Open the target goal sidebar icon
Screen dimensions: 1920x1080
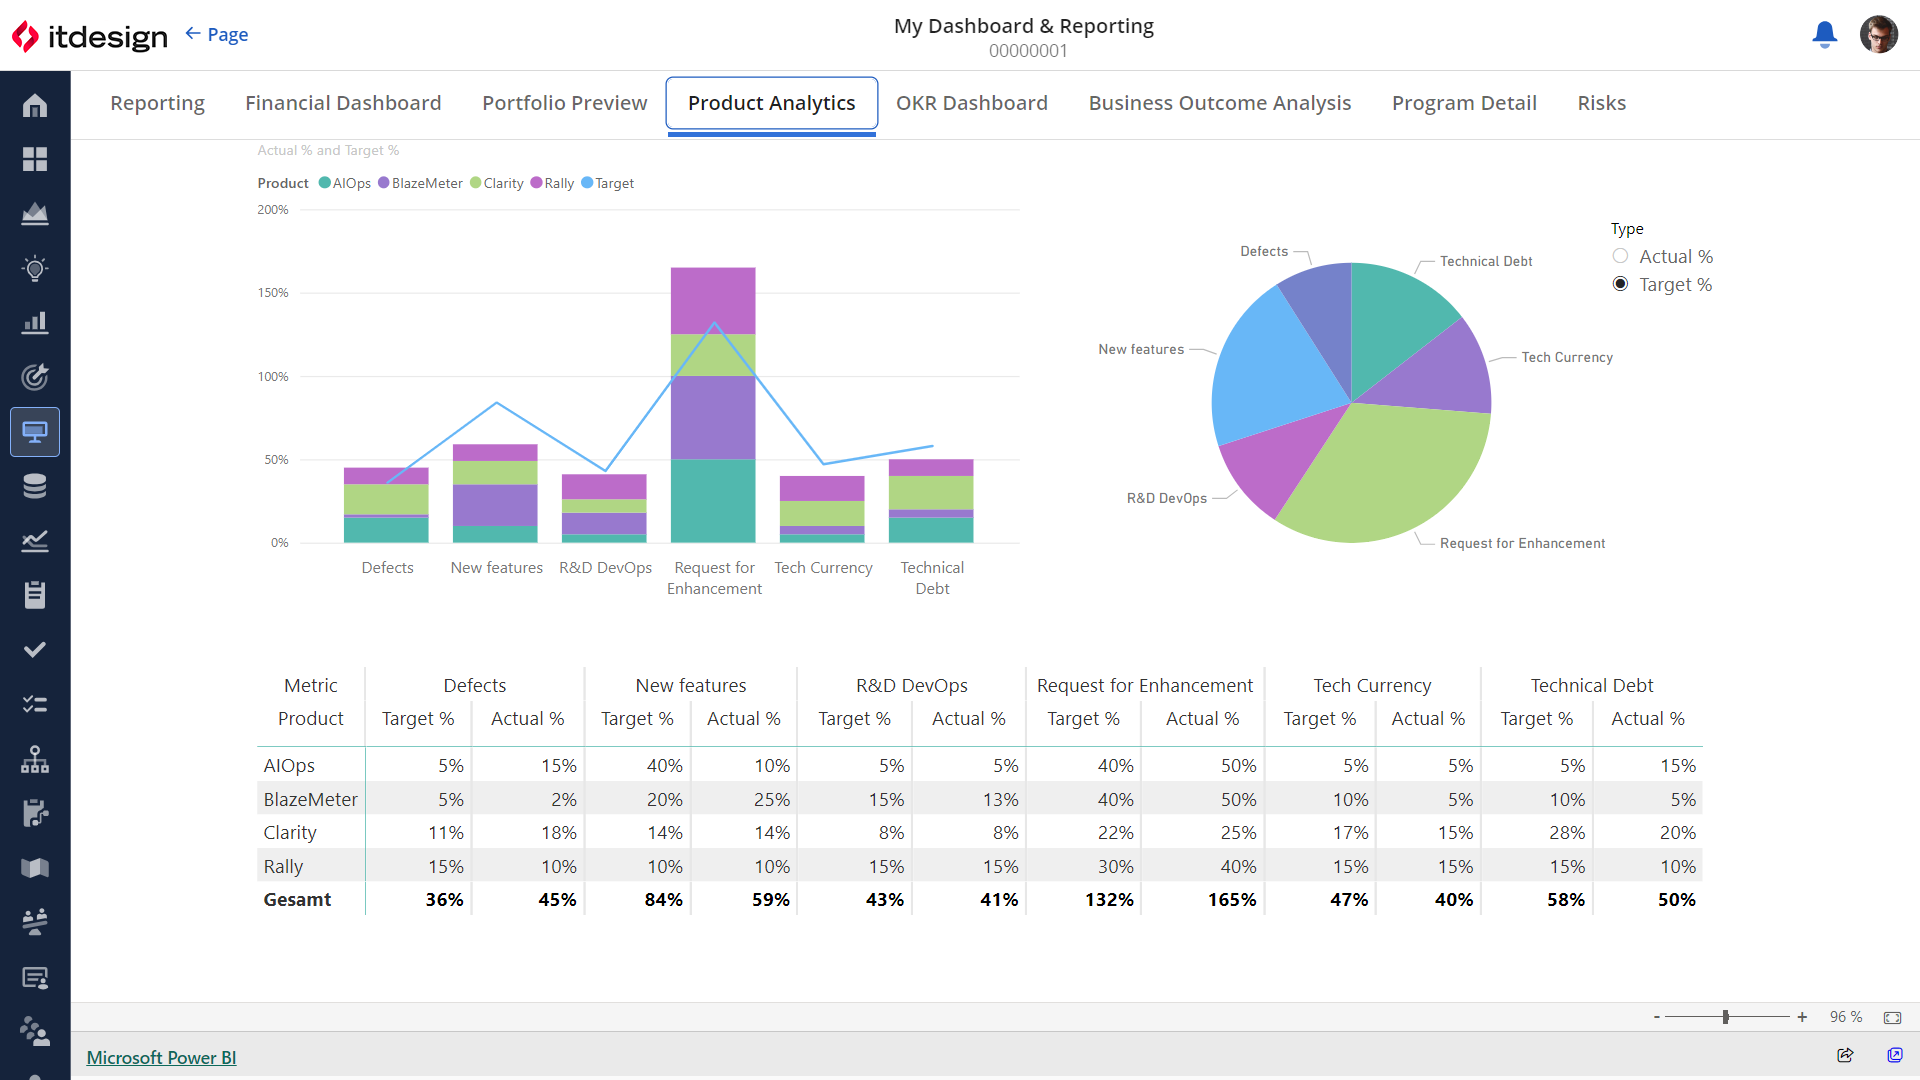(35, 377)
